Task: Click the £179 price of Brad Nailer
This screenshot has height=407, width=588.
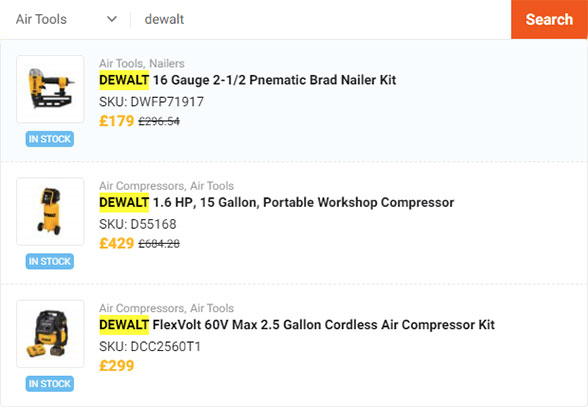Action: point(117,121)
